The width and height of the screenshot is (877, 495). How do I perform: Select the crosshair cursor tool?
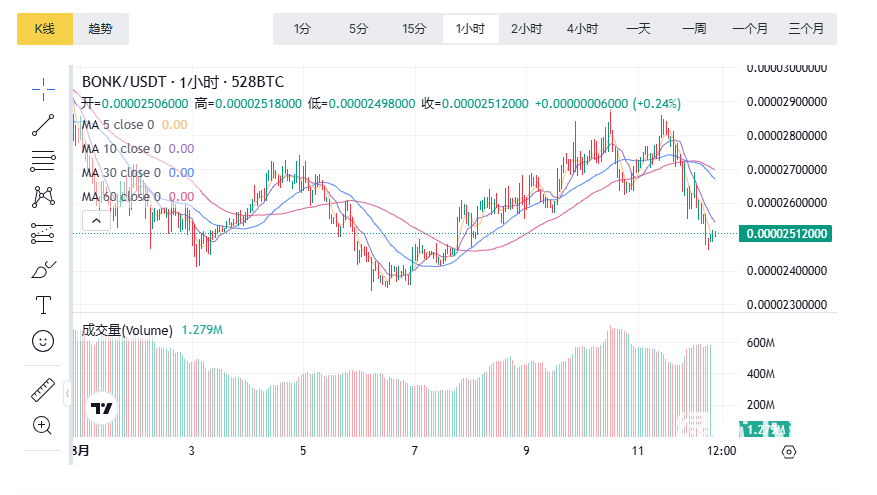[43, 89]
